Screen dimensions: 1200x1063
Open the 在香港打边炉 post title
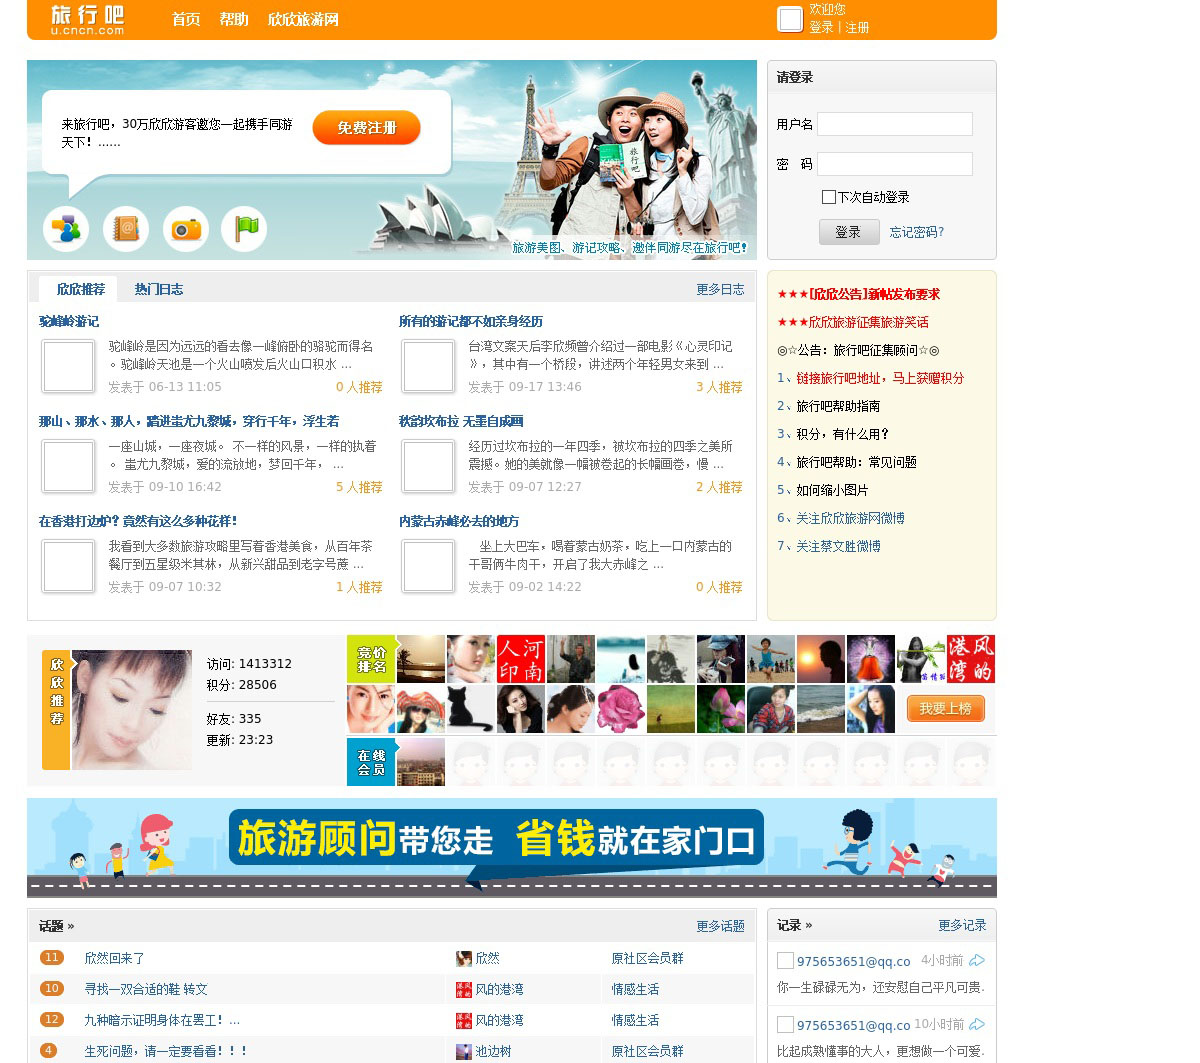[x=138, y=521]
